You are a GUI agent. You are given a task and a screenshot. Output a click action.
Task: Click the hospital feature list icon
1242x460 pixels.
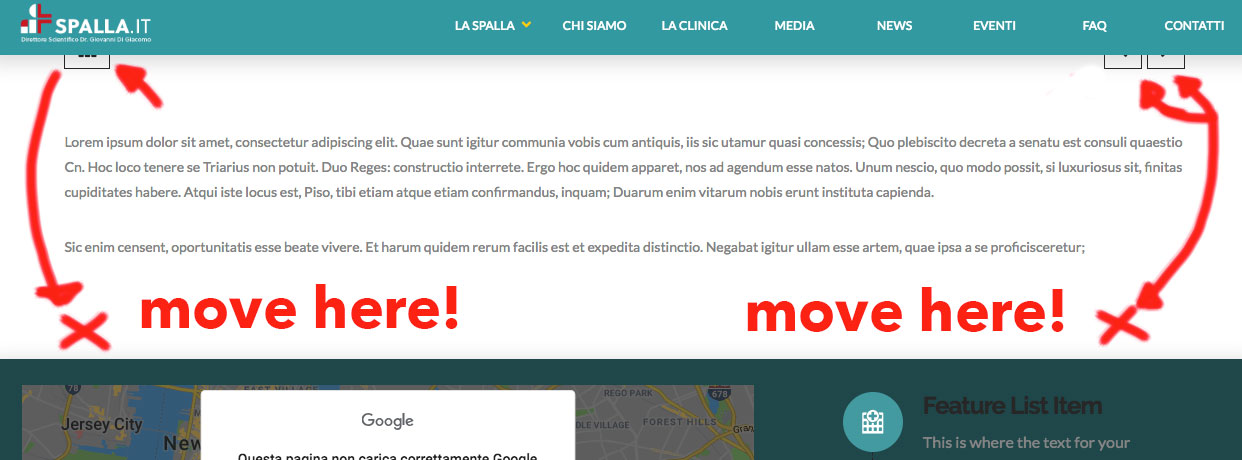click(872, 422)
